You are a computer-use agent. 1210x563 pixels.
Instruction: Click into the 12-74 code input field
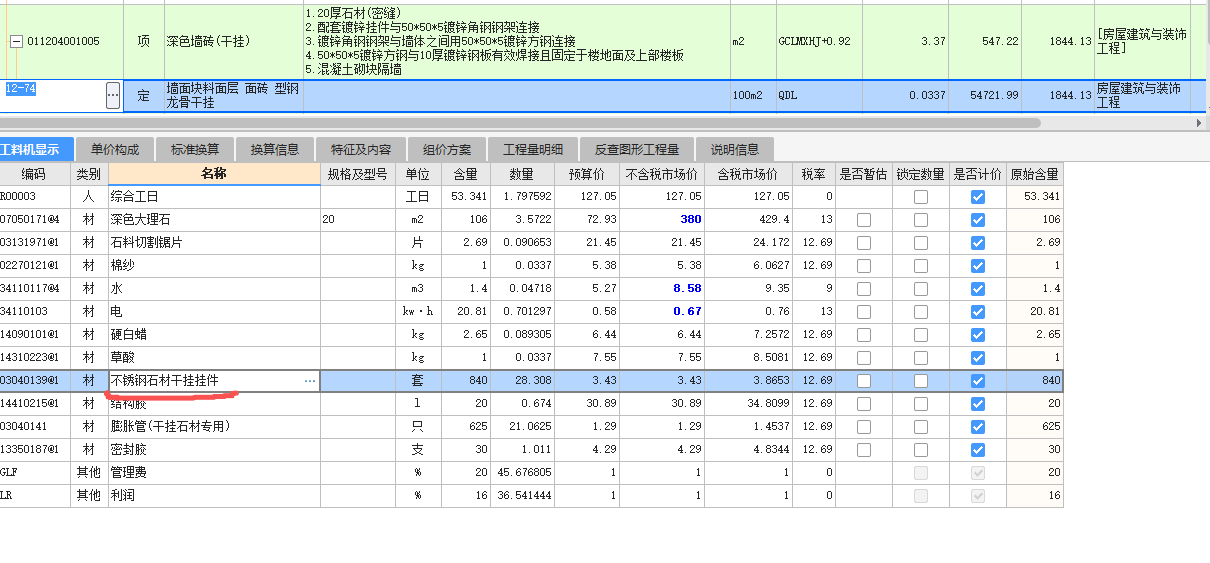tap(52, 96)
